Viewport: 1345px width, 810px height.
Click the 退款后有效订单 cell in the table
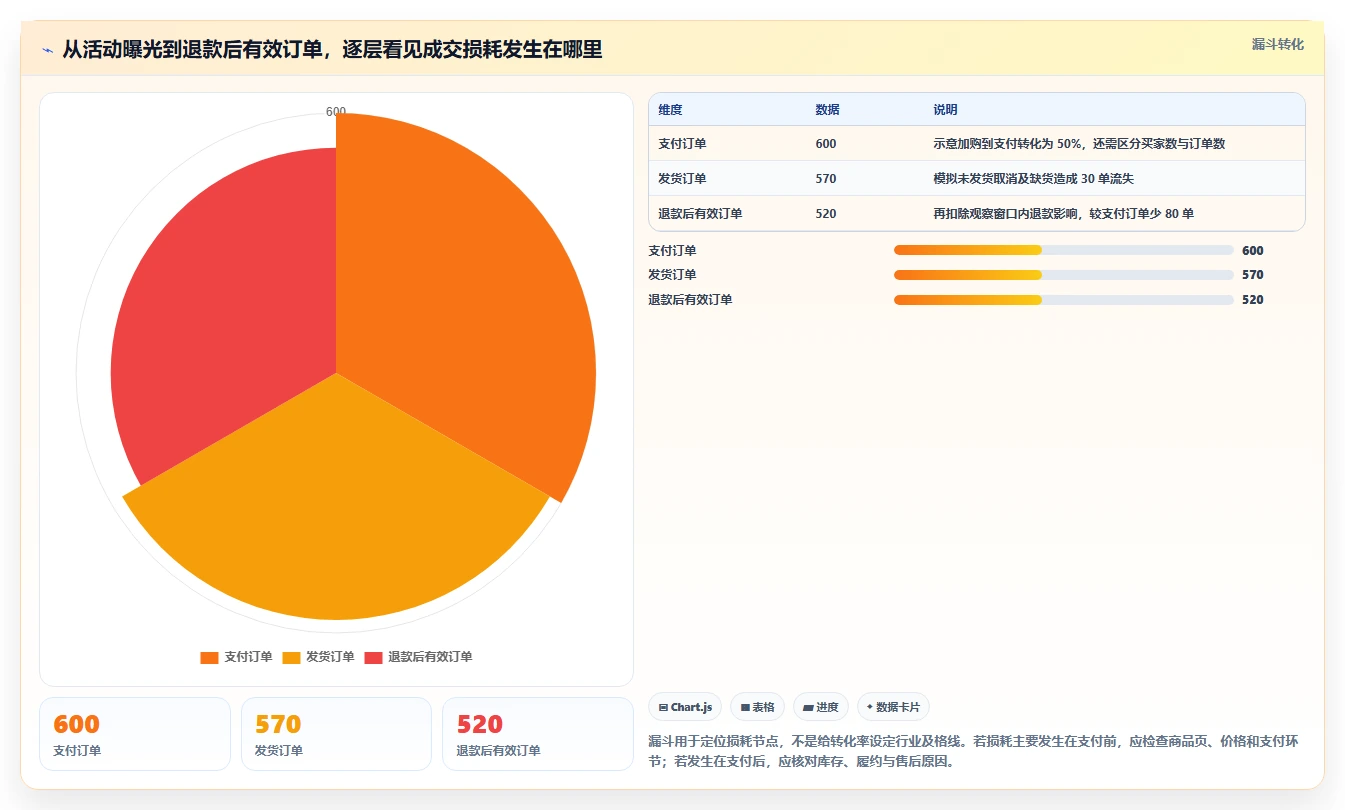pyautogui.click(x=700, y=214)
